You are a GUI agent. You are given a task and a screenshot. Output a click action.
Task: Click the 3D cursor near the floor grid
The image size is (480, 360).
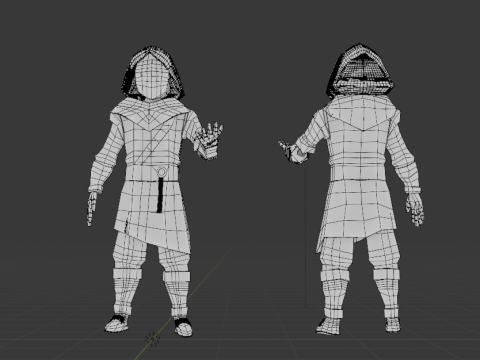click(x=153, y=339)
